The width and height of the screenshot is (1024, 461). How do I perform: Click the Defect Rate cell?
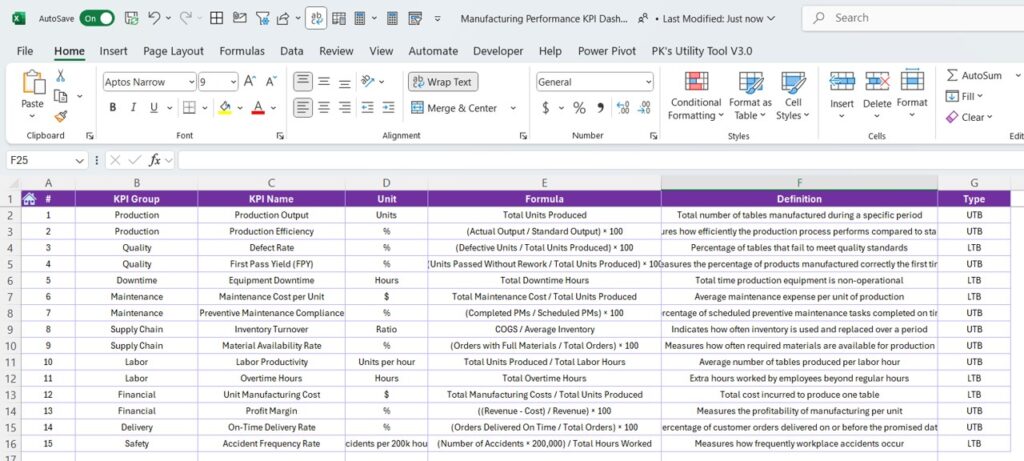(x=272, y=247)
